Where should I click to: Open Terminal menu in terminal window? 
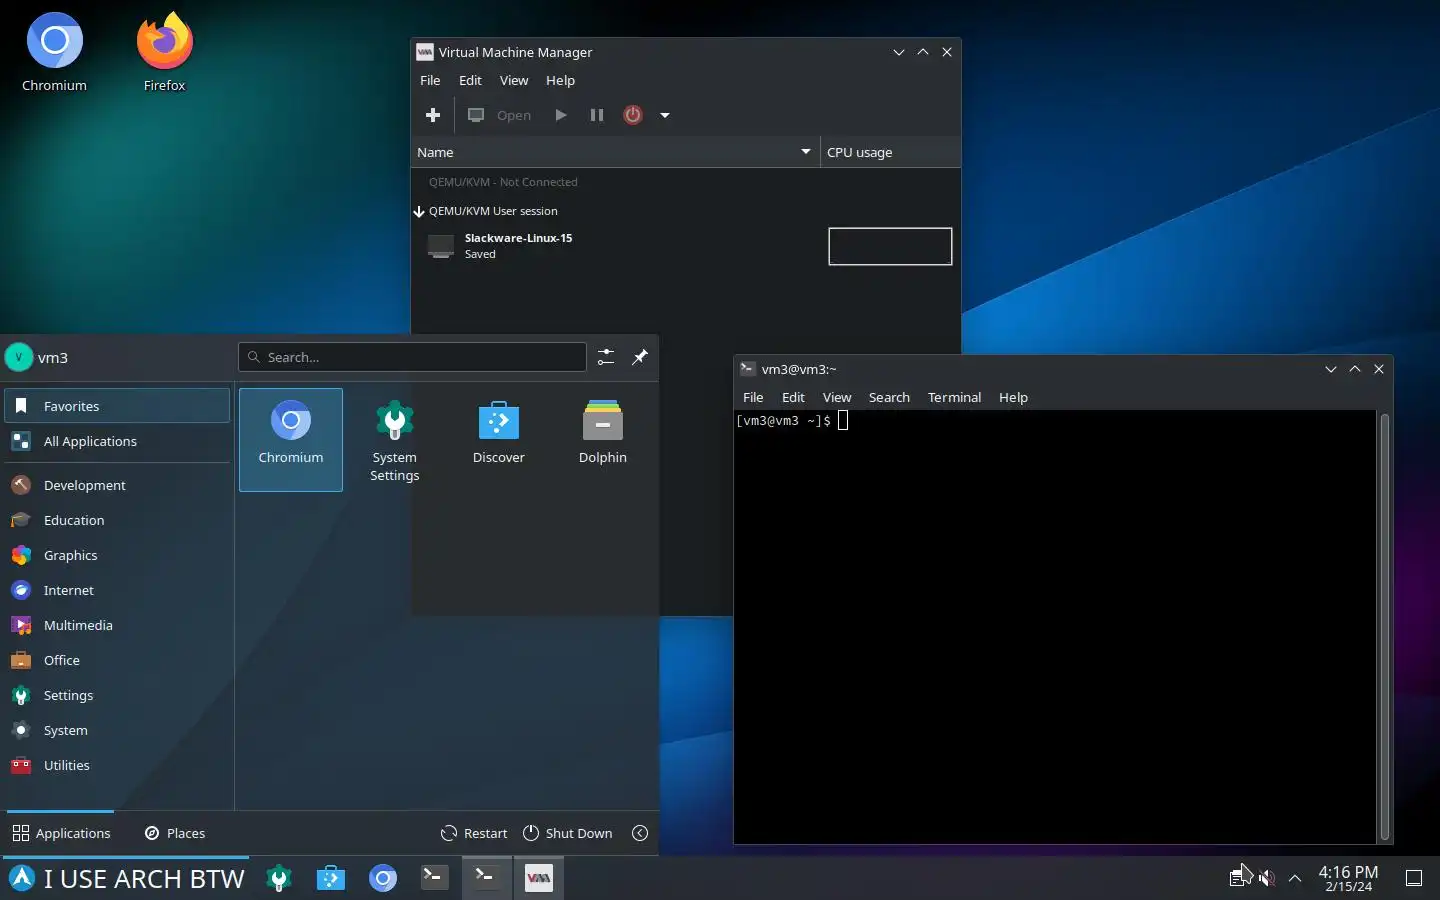click(954, 397)
